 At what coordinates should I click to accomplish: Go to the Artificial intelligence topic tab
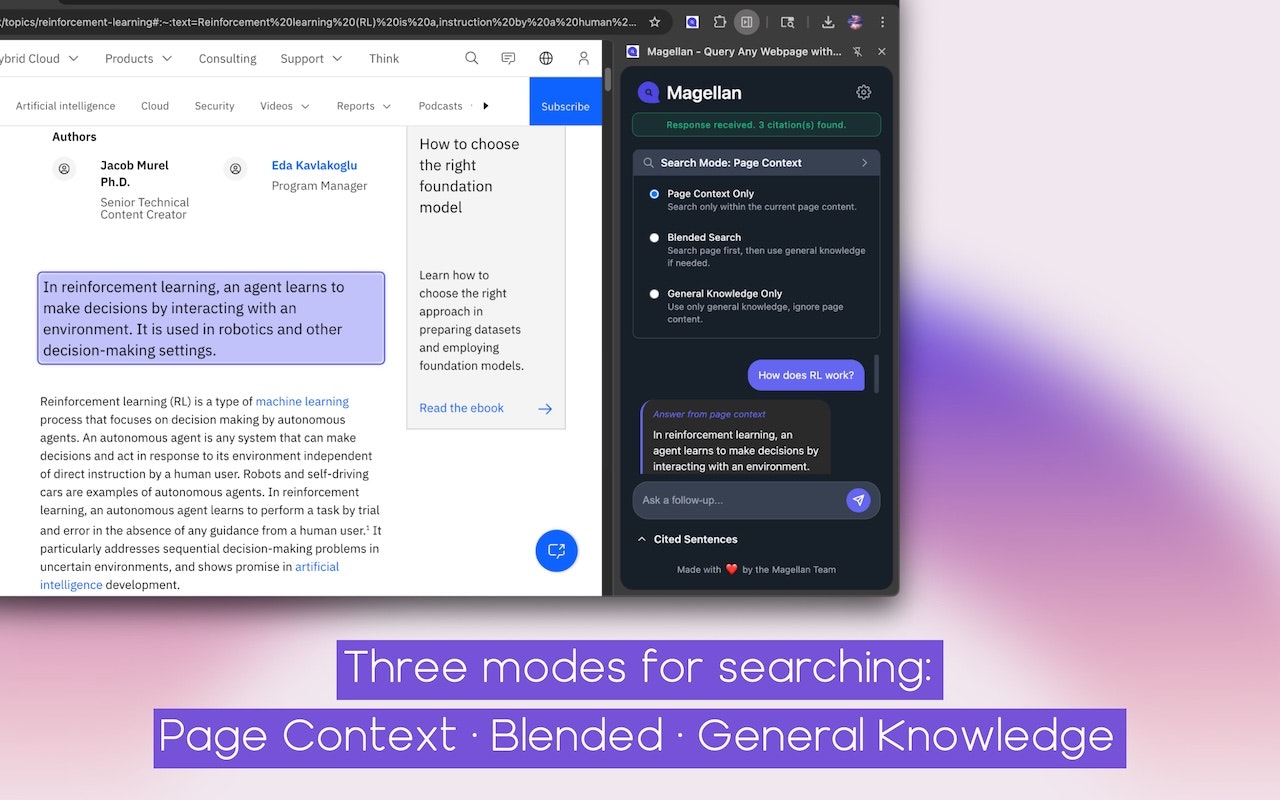(65, 106)
